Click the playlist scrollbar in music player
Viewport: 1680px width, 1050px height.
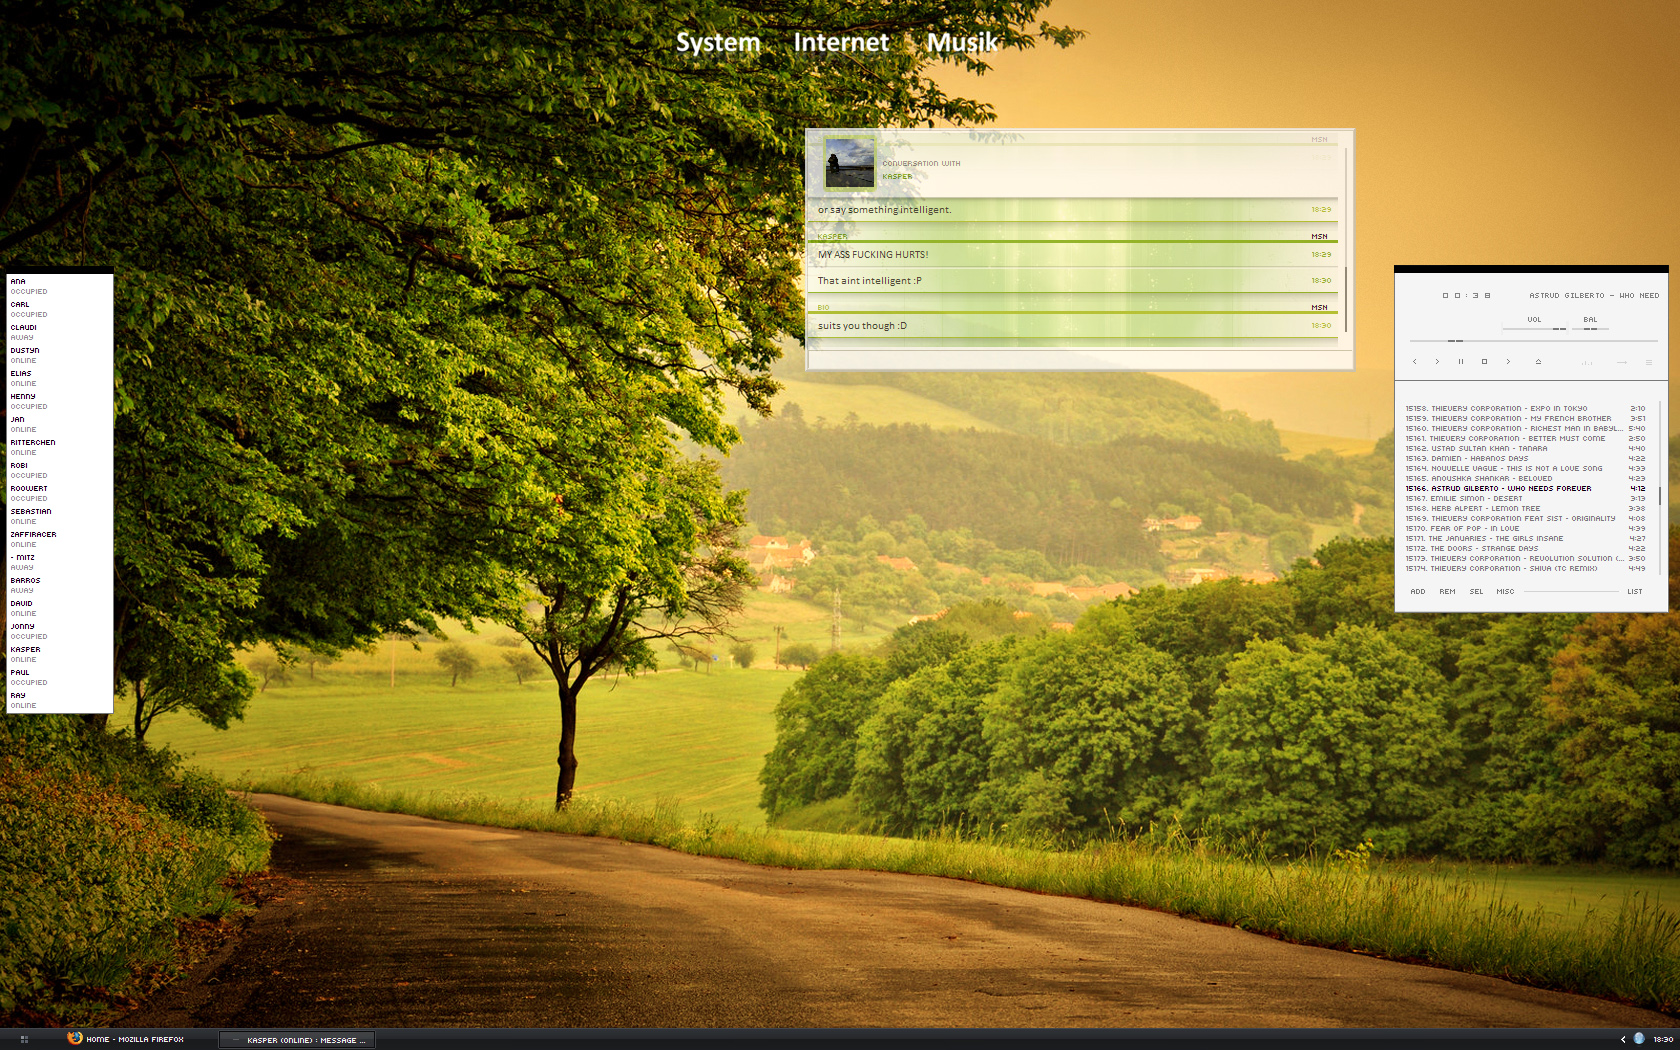tap(1660, 488)
